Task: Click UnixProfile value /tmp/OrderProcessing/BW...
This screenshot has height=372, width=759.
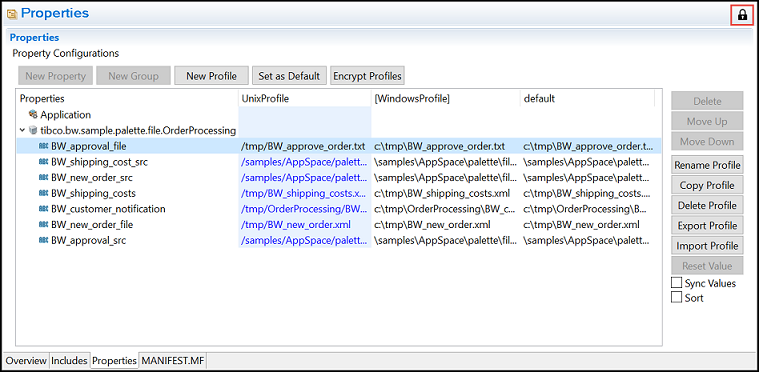Action: (304, 209)
